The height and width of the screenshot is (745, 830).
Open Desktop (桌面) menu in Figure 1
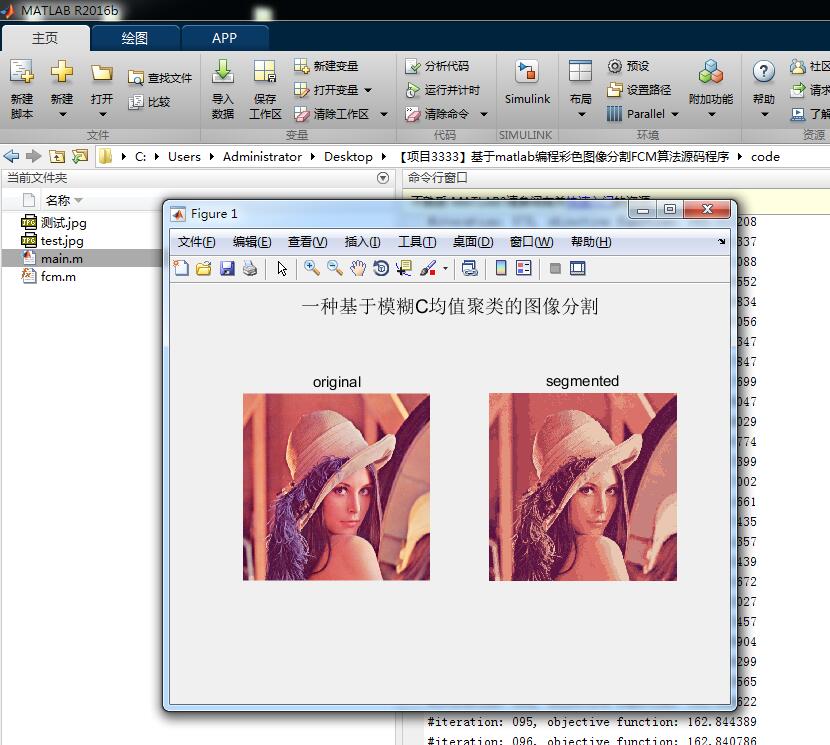point(473,242)
